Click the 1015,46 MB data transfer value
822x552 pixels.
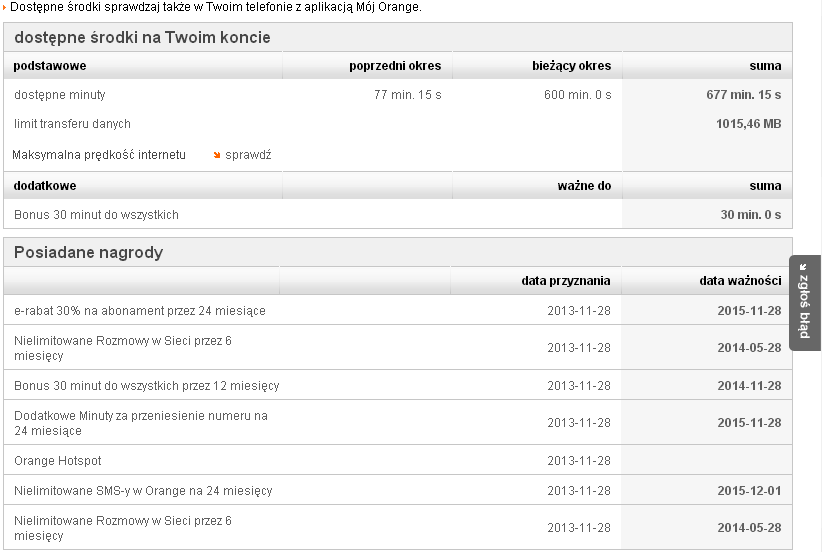click(748, 124)
